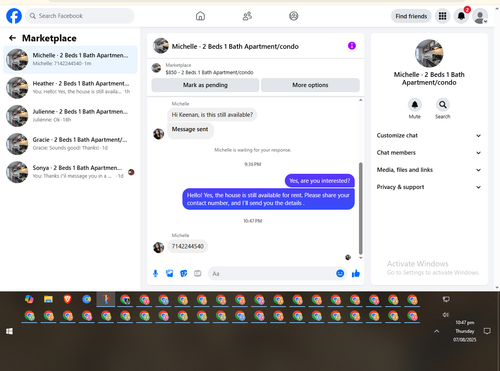Open Sonya conversation in list
The image size is (500, 371).
tap(70, 172)
